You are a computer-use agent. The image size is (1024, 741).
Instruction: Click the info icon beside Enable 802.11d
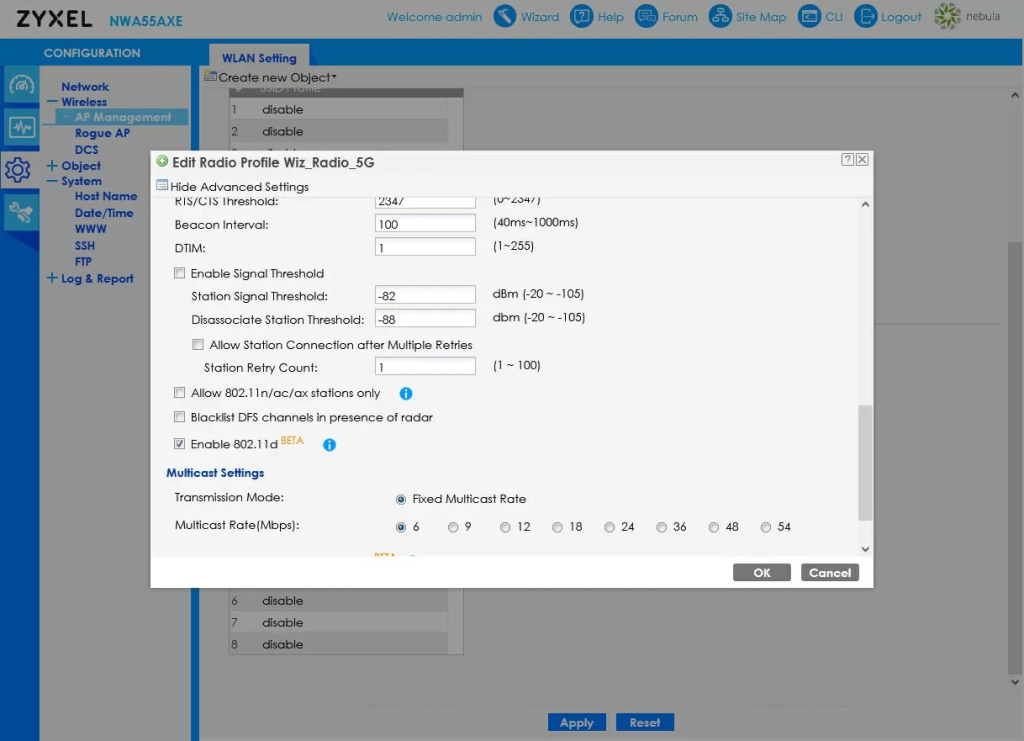tap(329, 445)
